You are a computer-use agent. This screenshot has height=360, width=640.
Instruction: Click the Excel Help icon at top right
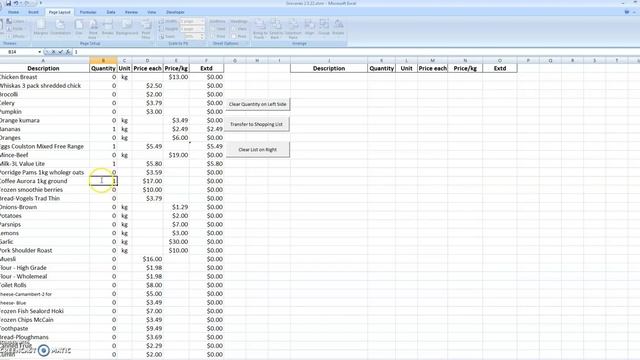(x=627, y=12)
